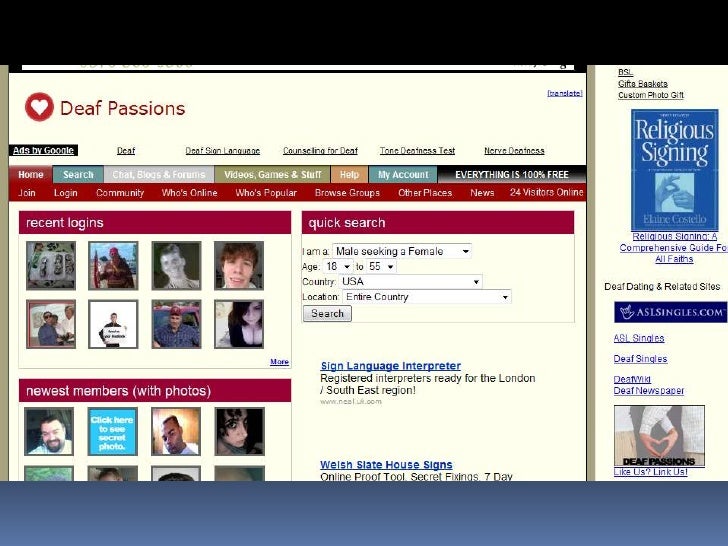Open the recent login photo of the person in red with a flag
Viewport: 728px width, 546px height.
coord(113,266)
